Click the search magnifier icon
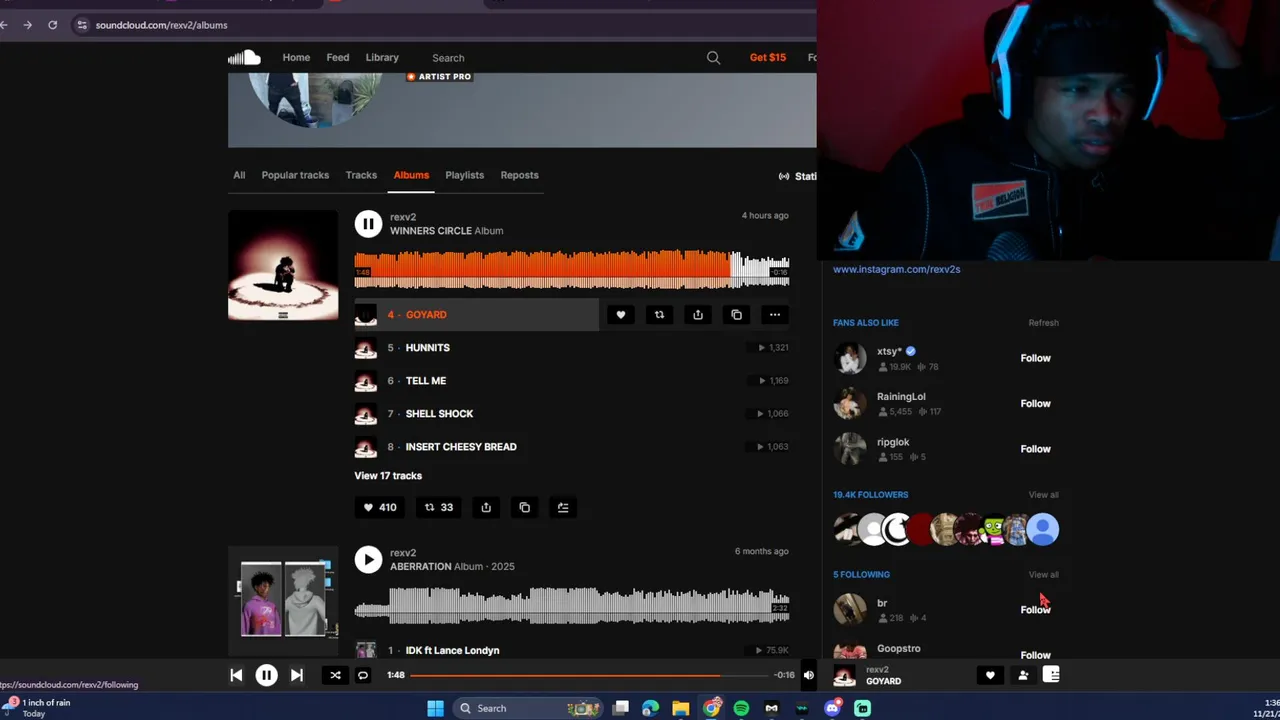 pyautogui.click(x=713, y=58)
